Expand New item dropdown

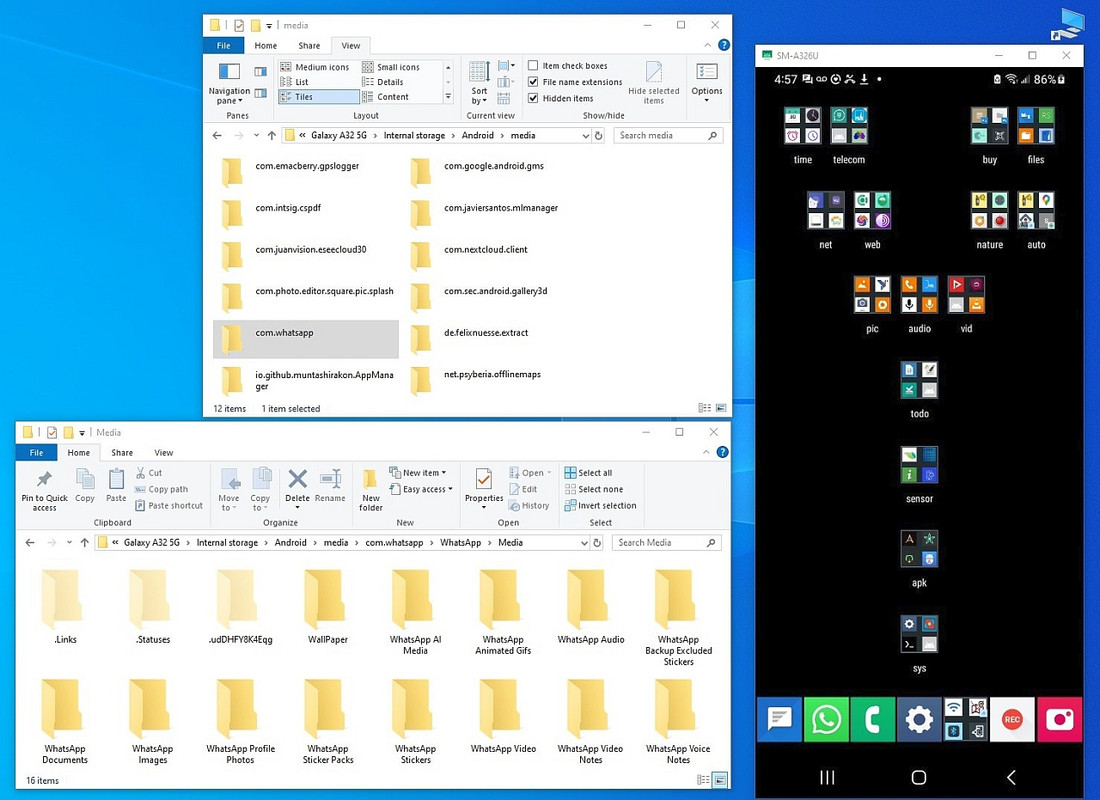coord(417,473)
